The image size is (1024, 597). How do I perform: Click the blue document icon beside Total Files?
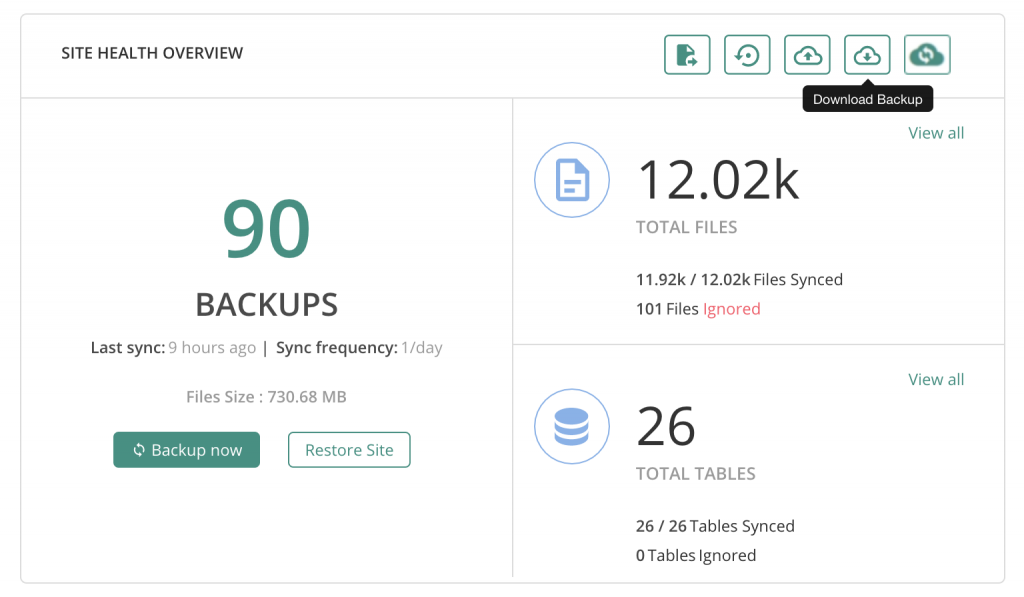click(x=572, y=180)
